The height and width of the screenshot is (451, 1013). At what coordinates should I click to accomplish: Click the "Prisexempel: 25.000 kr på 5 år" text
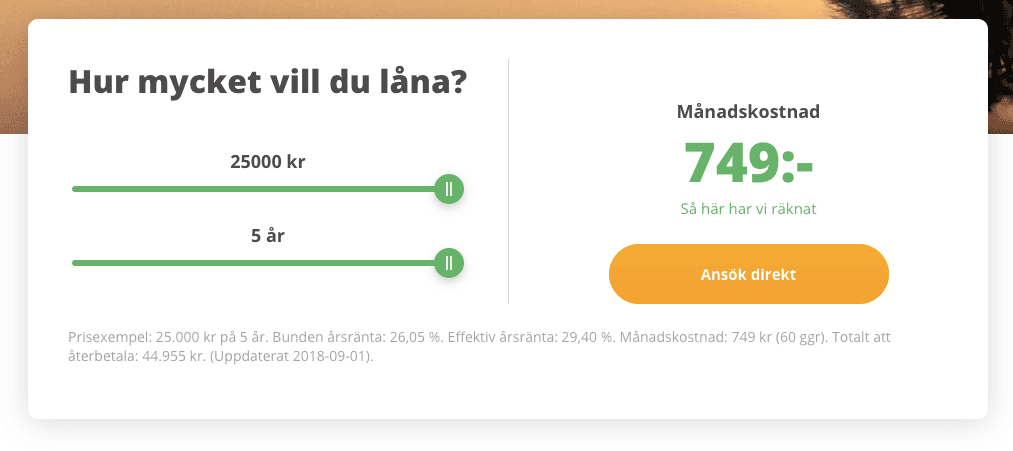coord(168,338)
